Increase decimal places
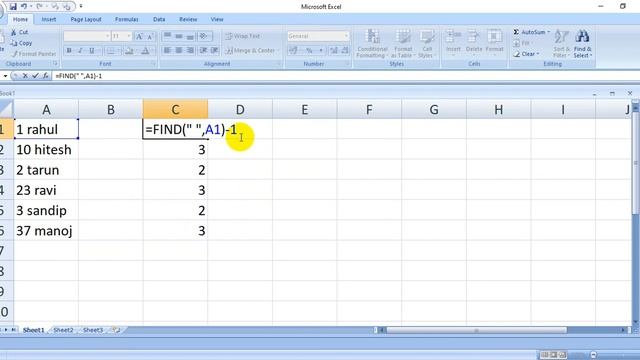 tap(334, 51)
